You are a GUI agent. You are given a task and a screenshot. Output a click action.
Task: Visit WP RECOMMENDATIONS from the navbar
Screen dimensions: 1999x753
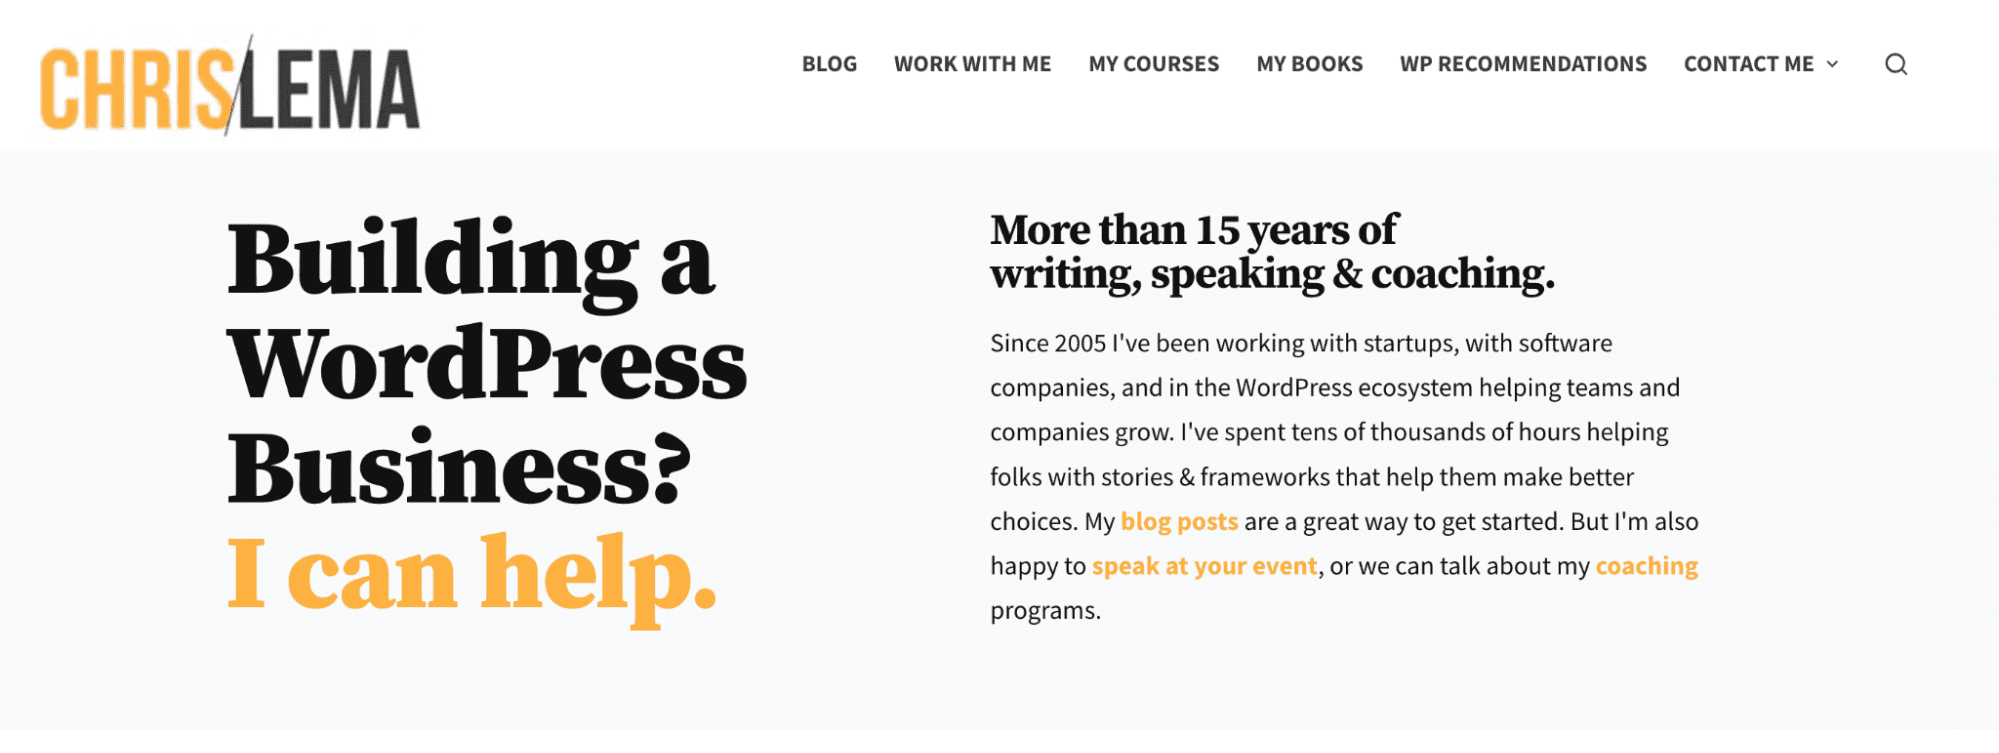tap(1523, 64)
